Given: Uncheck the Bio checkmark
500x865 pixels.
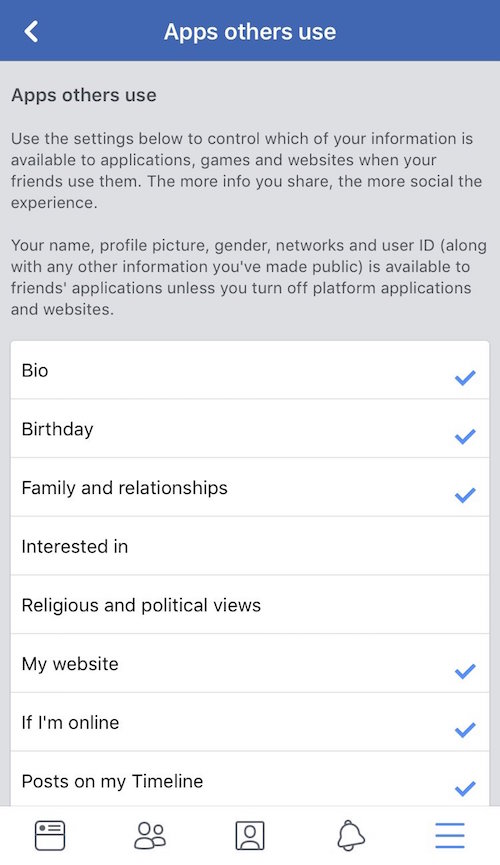Looking at the screenshot, I should 465,378.
